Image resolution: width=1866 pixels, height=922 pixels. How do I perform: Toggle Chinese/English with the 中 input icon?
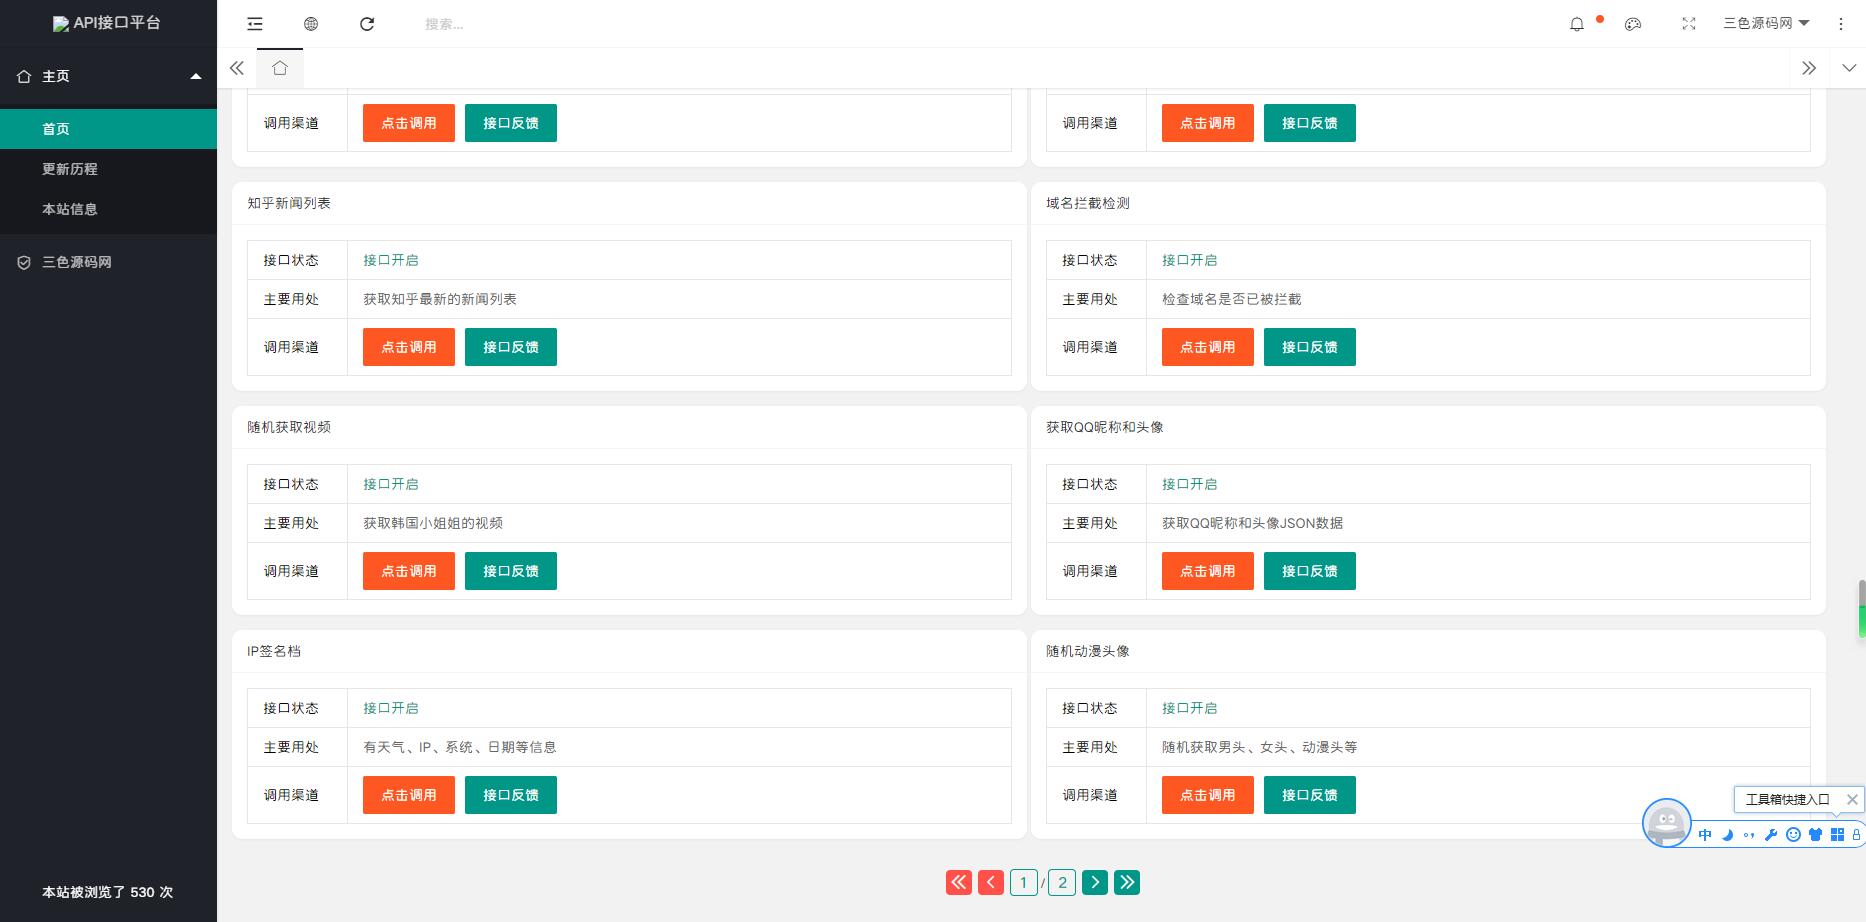(x=1705, y=836)
